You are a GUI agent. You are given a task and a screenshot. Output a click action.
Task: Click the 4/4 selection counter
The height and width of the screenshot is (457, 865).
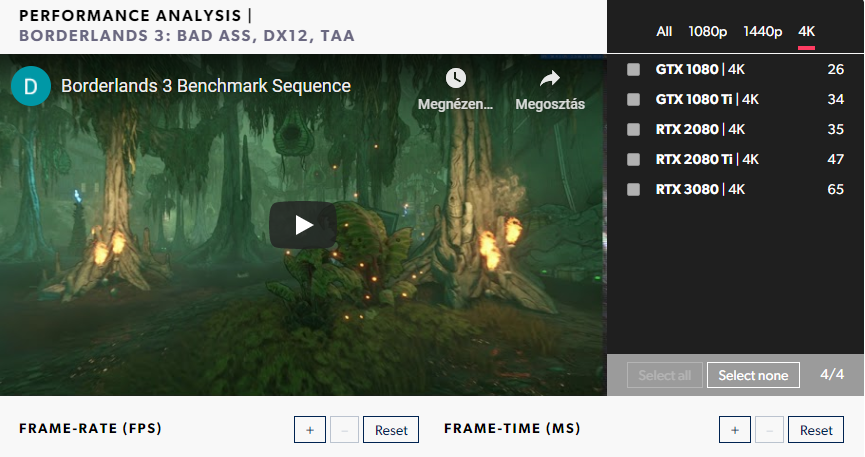(832, 374)
